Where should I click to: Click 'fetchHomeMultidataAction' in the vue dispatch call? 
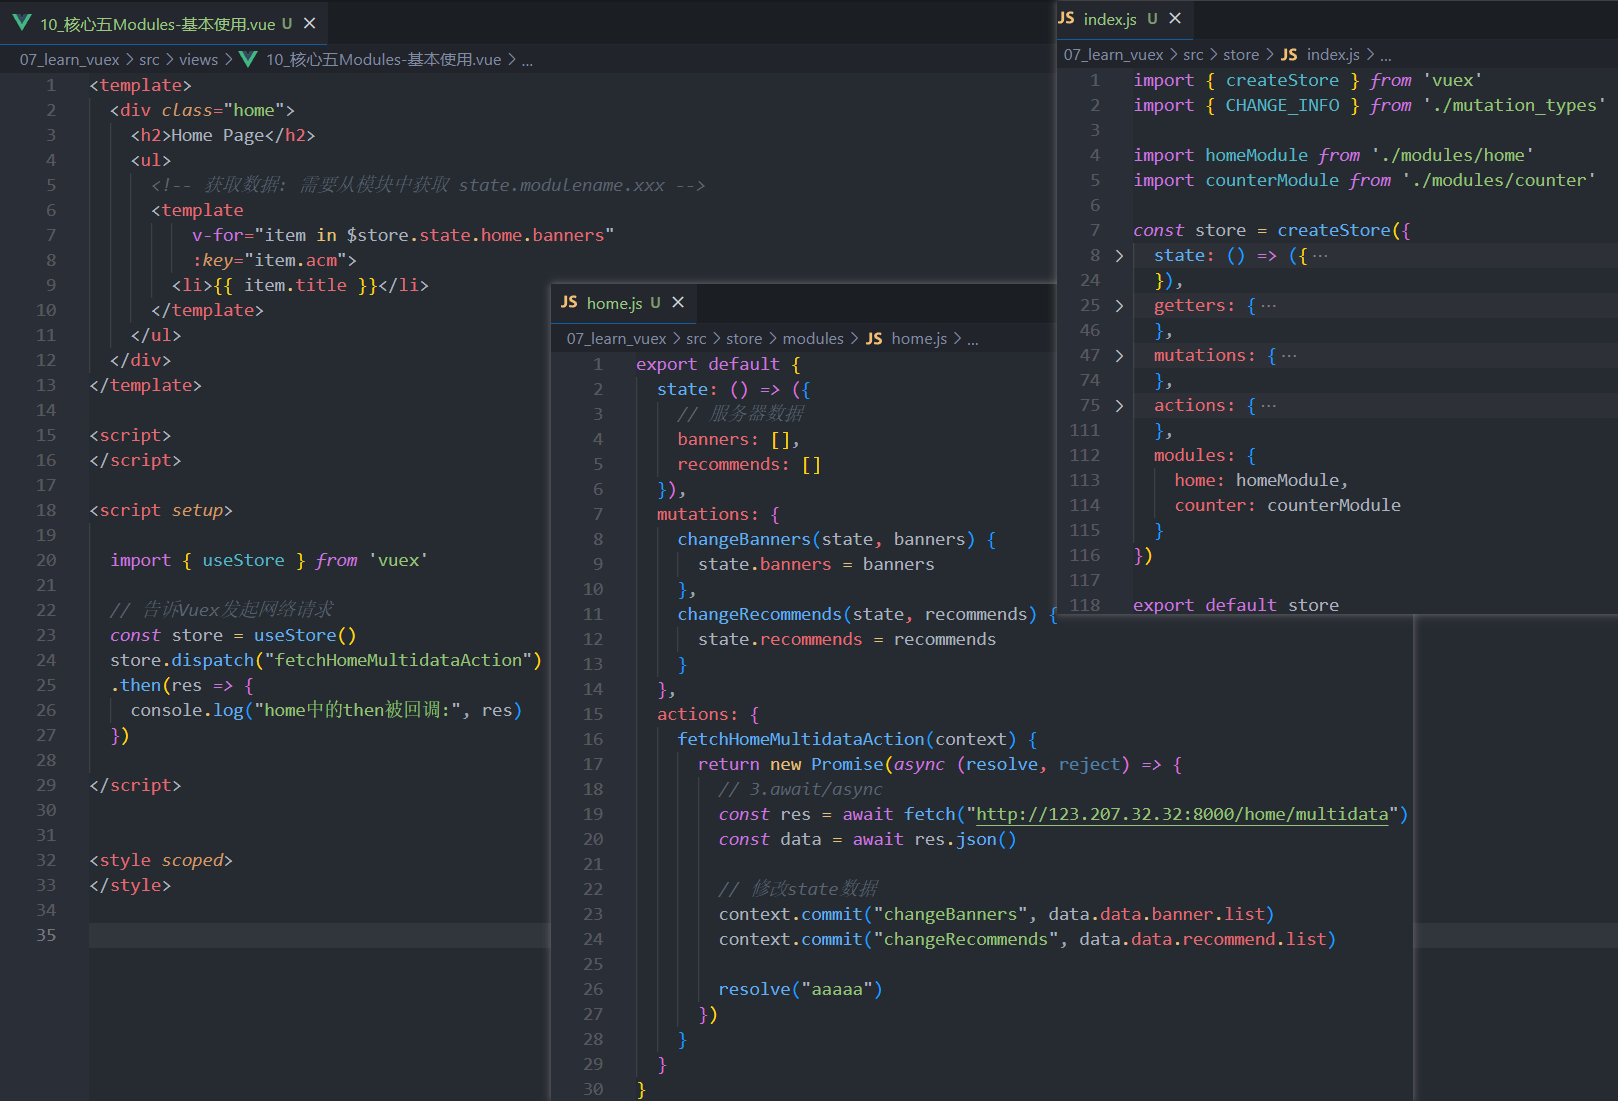pos(398,660)
